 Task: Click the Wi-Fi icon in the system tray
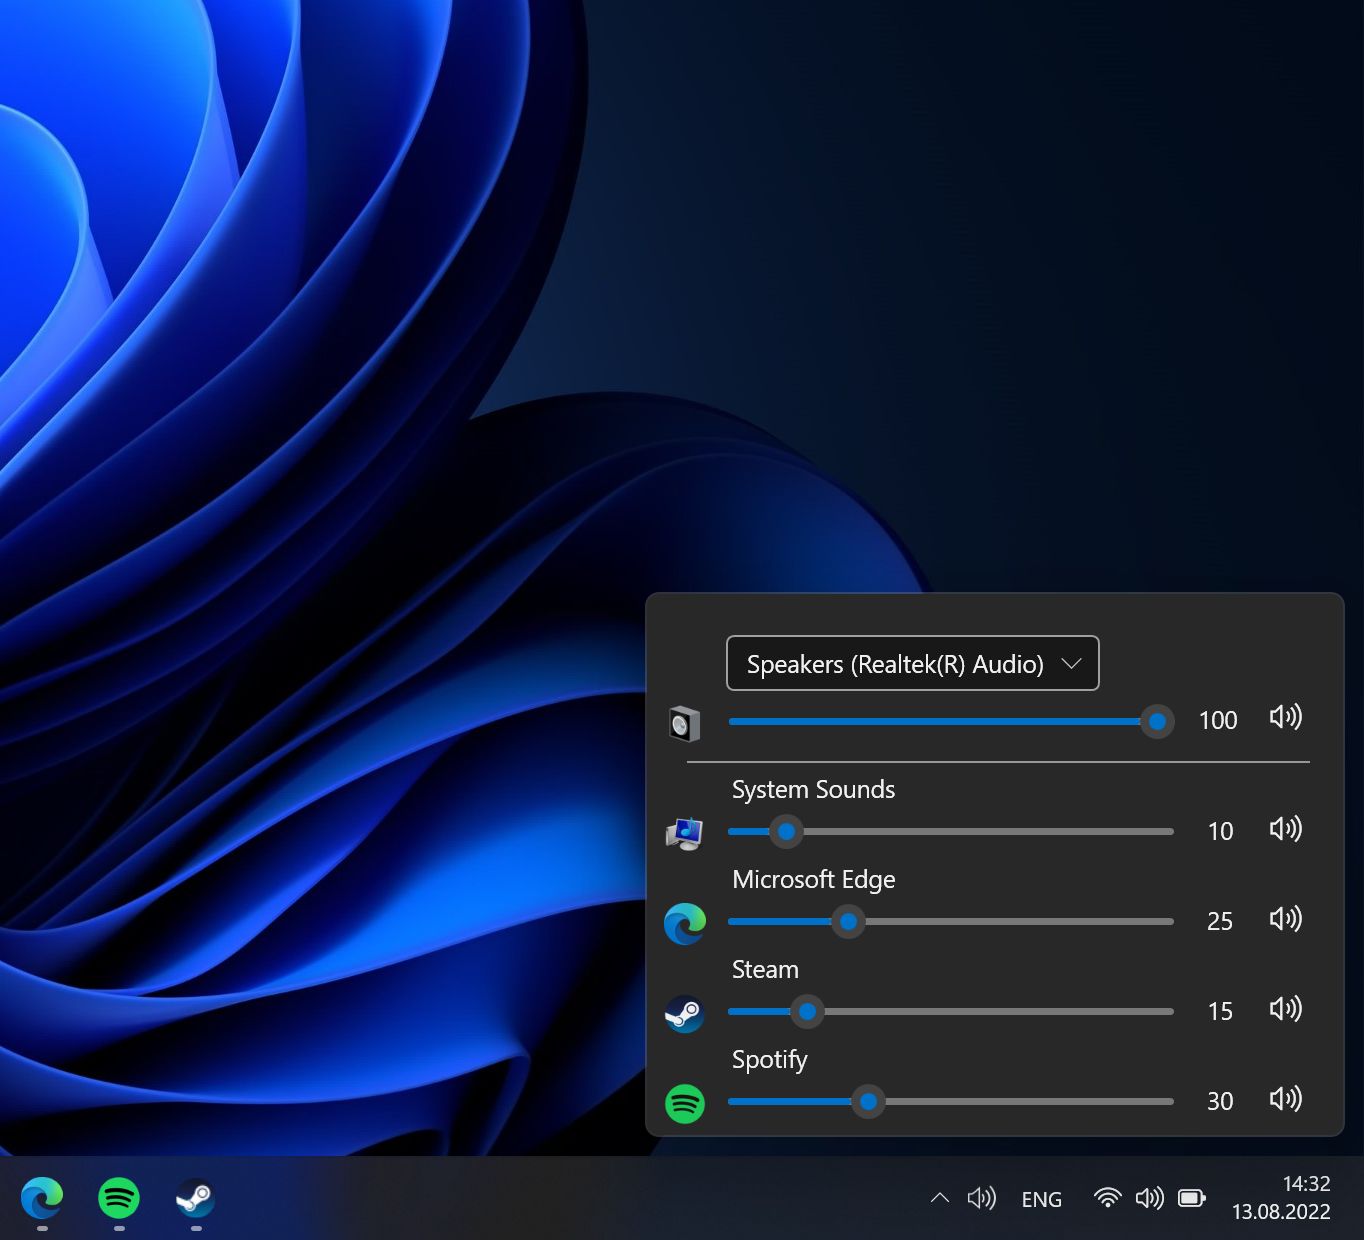click(1107, 1198)
